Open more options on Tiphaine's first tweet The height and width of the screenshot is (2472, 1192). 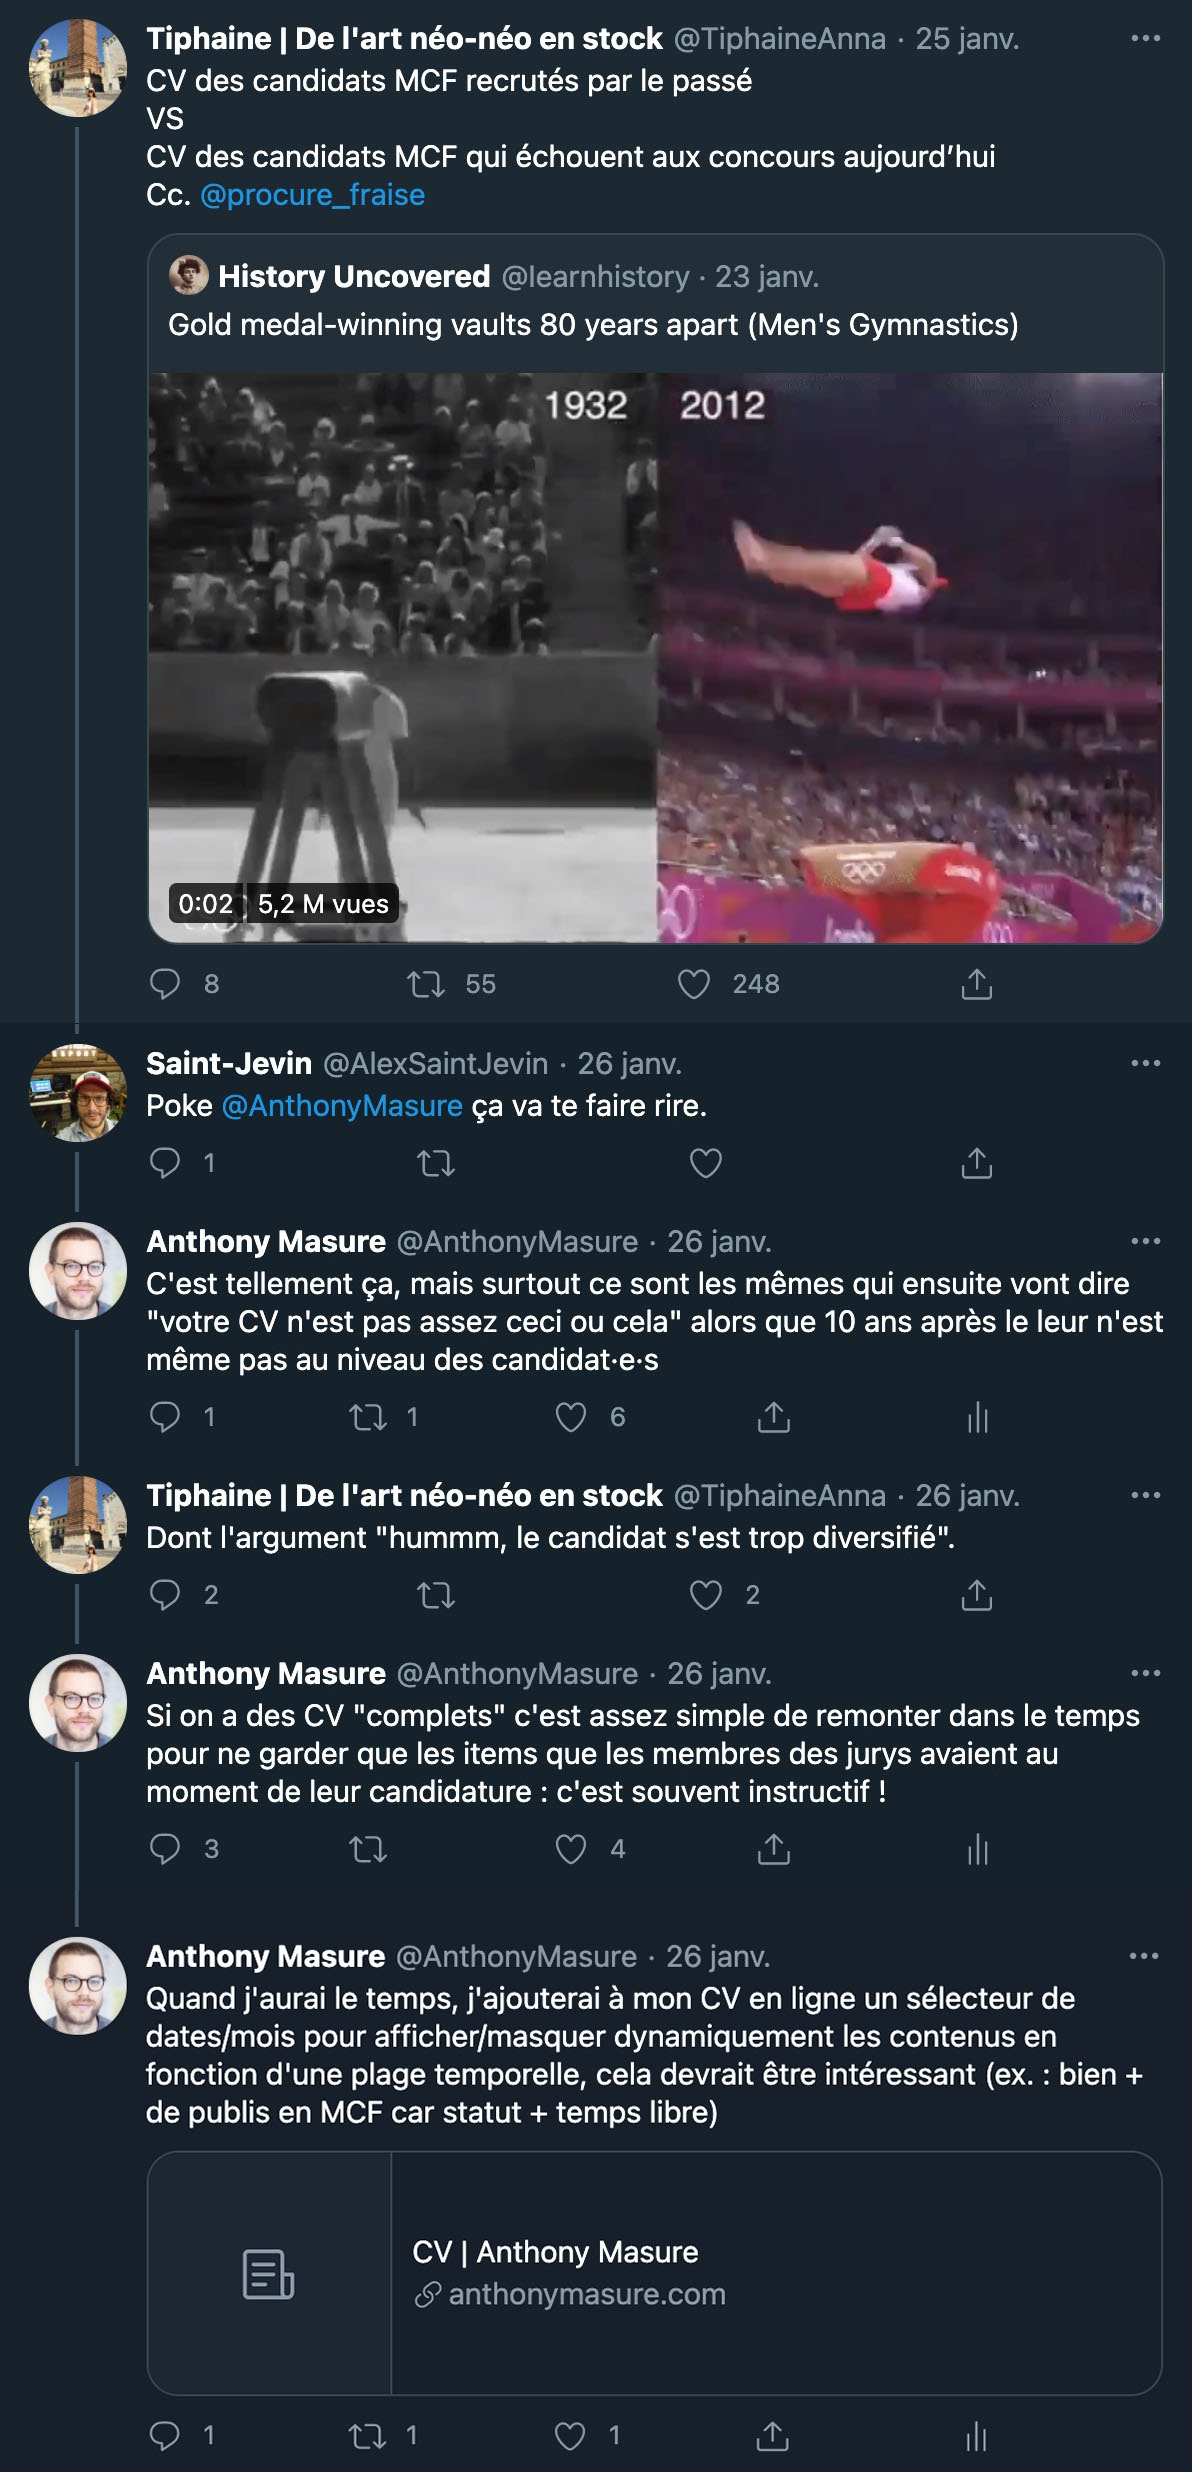coord(1145,39)
